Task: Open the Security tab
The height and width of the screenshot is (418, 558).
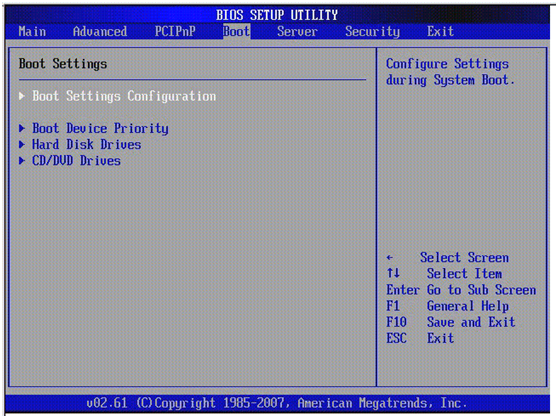Action: pyautogui.click(x=372, y=31)
